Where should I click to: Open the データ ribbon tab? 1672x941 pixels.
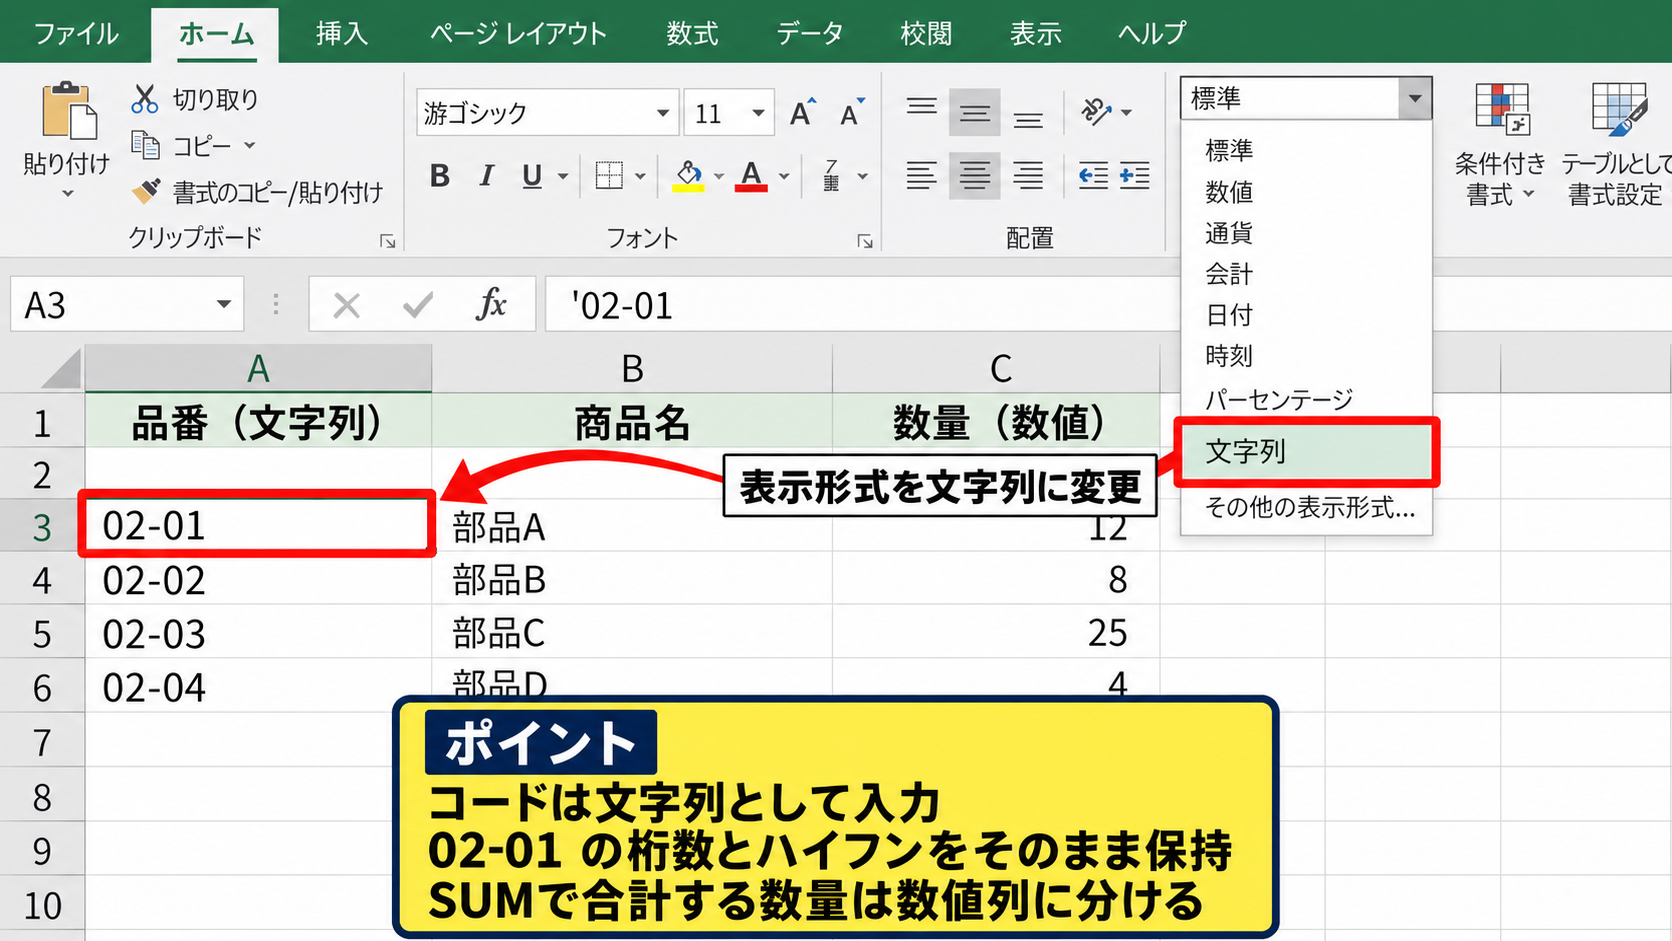coord(810,33)
